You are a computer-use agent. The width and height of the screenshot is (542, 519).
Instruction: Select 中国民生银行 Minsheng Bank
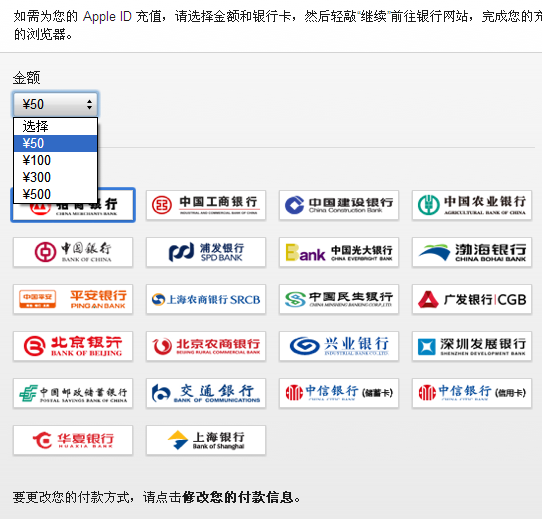pos(339,299)
